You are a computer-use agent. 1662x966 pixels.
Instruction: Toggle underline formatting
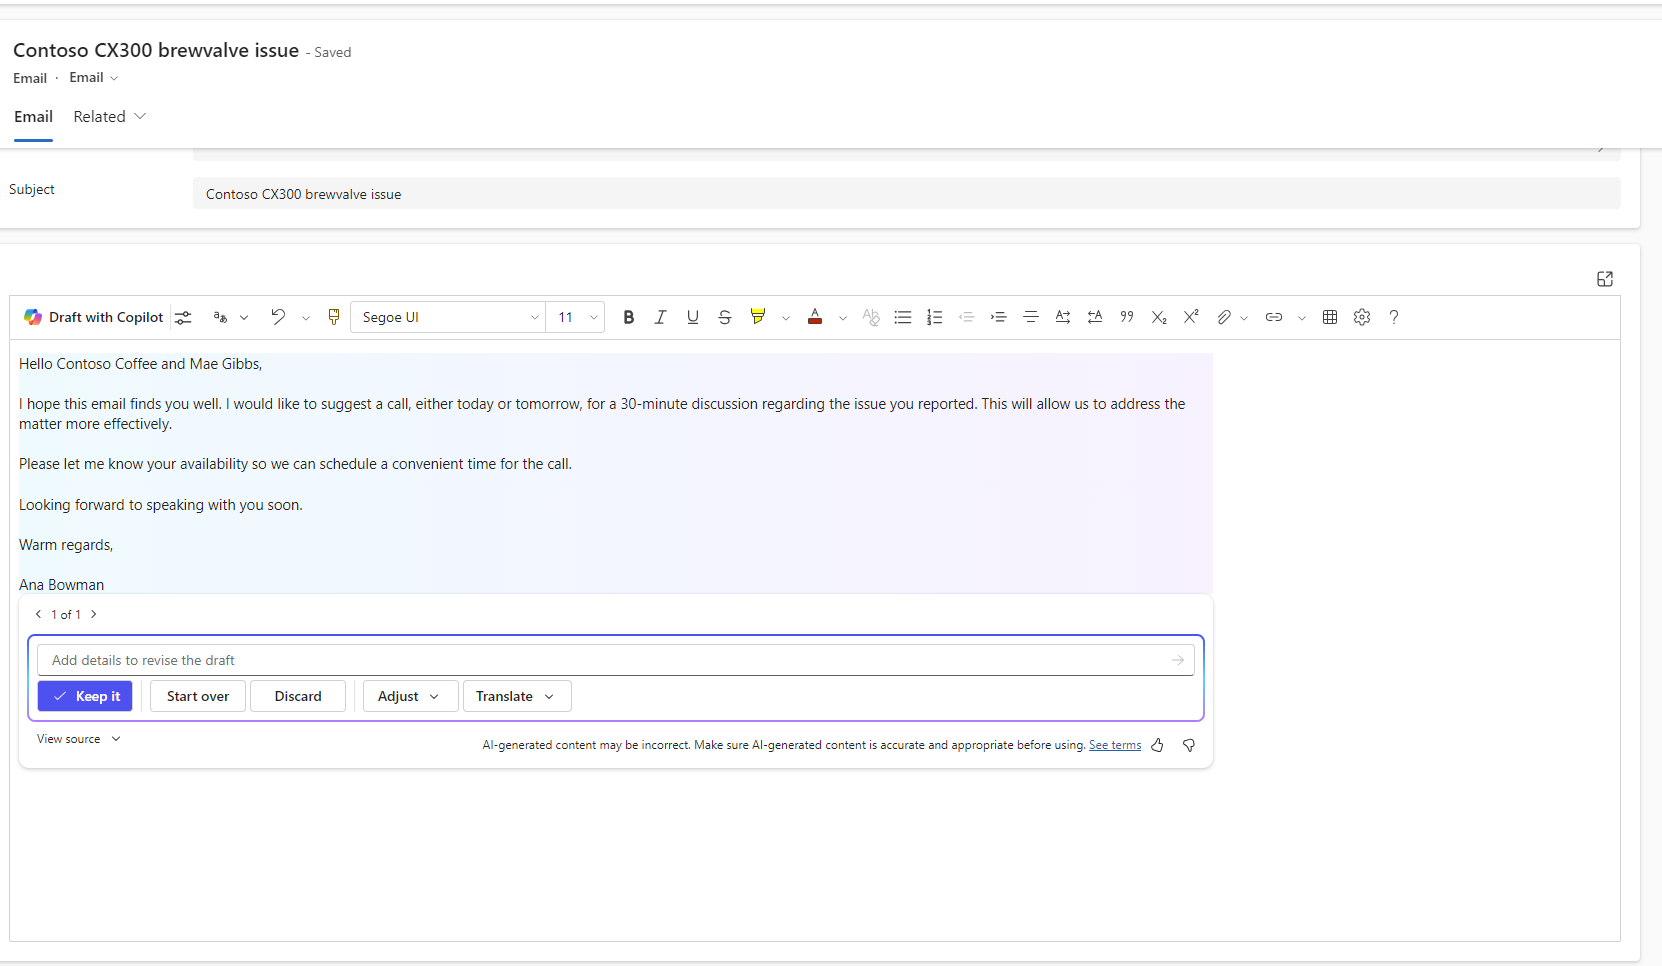tap(693, 317)
